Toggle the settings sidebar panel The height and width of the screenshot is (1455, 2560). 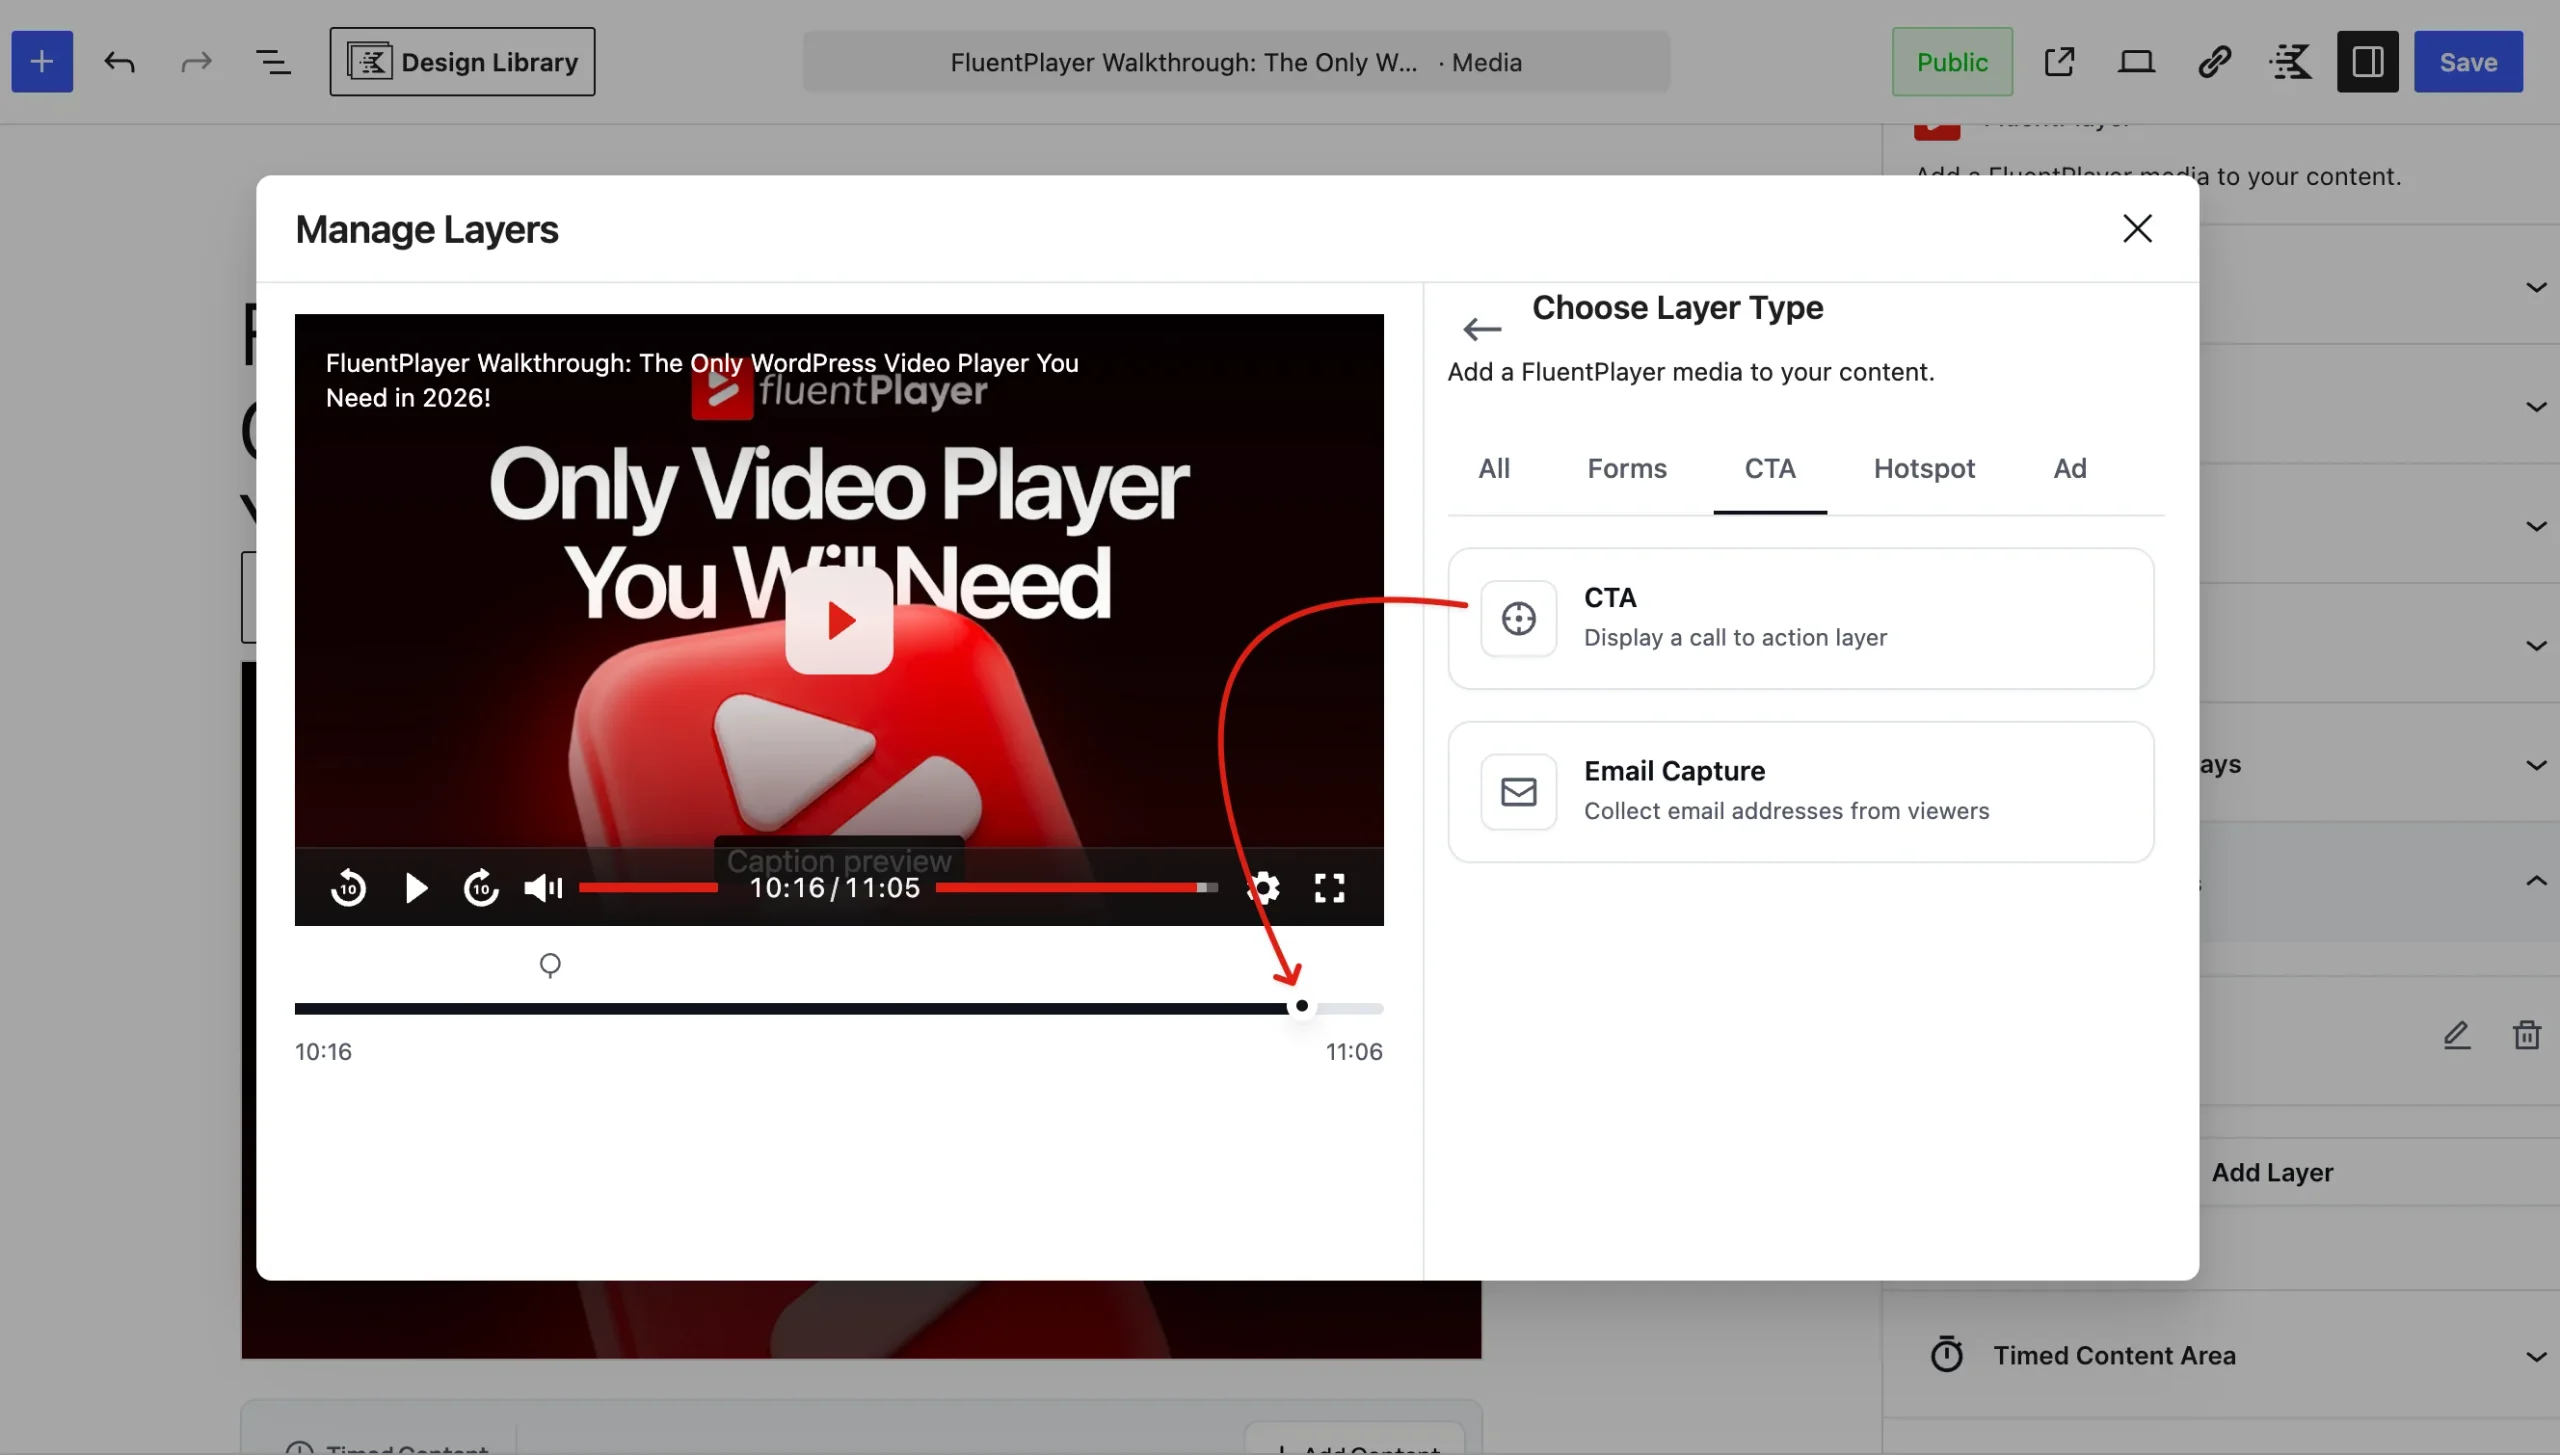point(2367,62)
